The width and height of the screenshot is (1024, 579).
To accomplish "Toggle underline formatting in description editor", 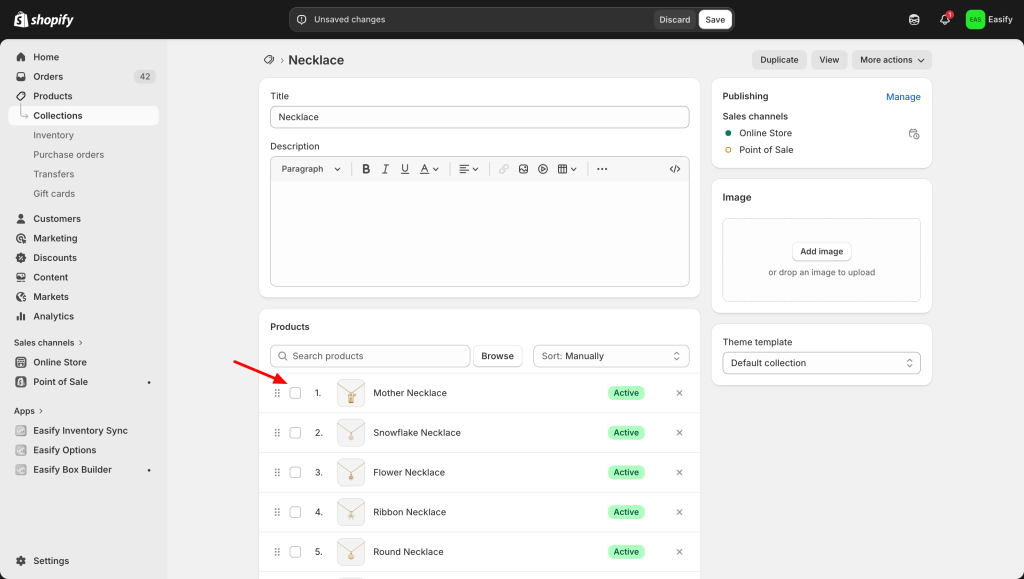I will click(405, 169).
